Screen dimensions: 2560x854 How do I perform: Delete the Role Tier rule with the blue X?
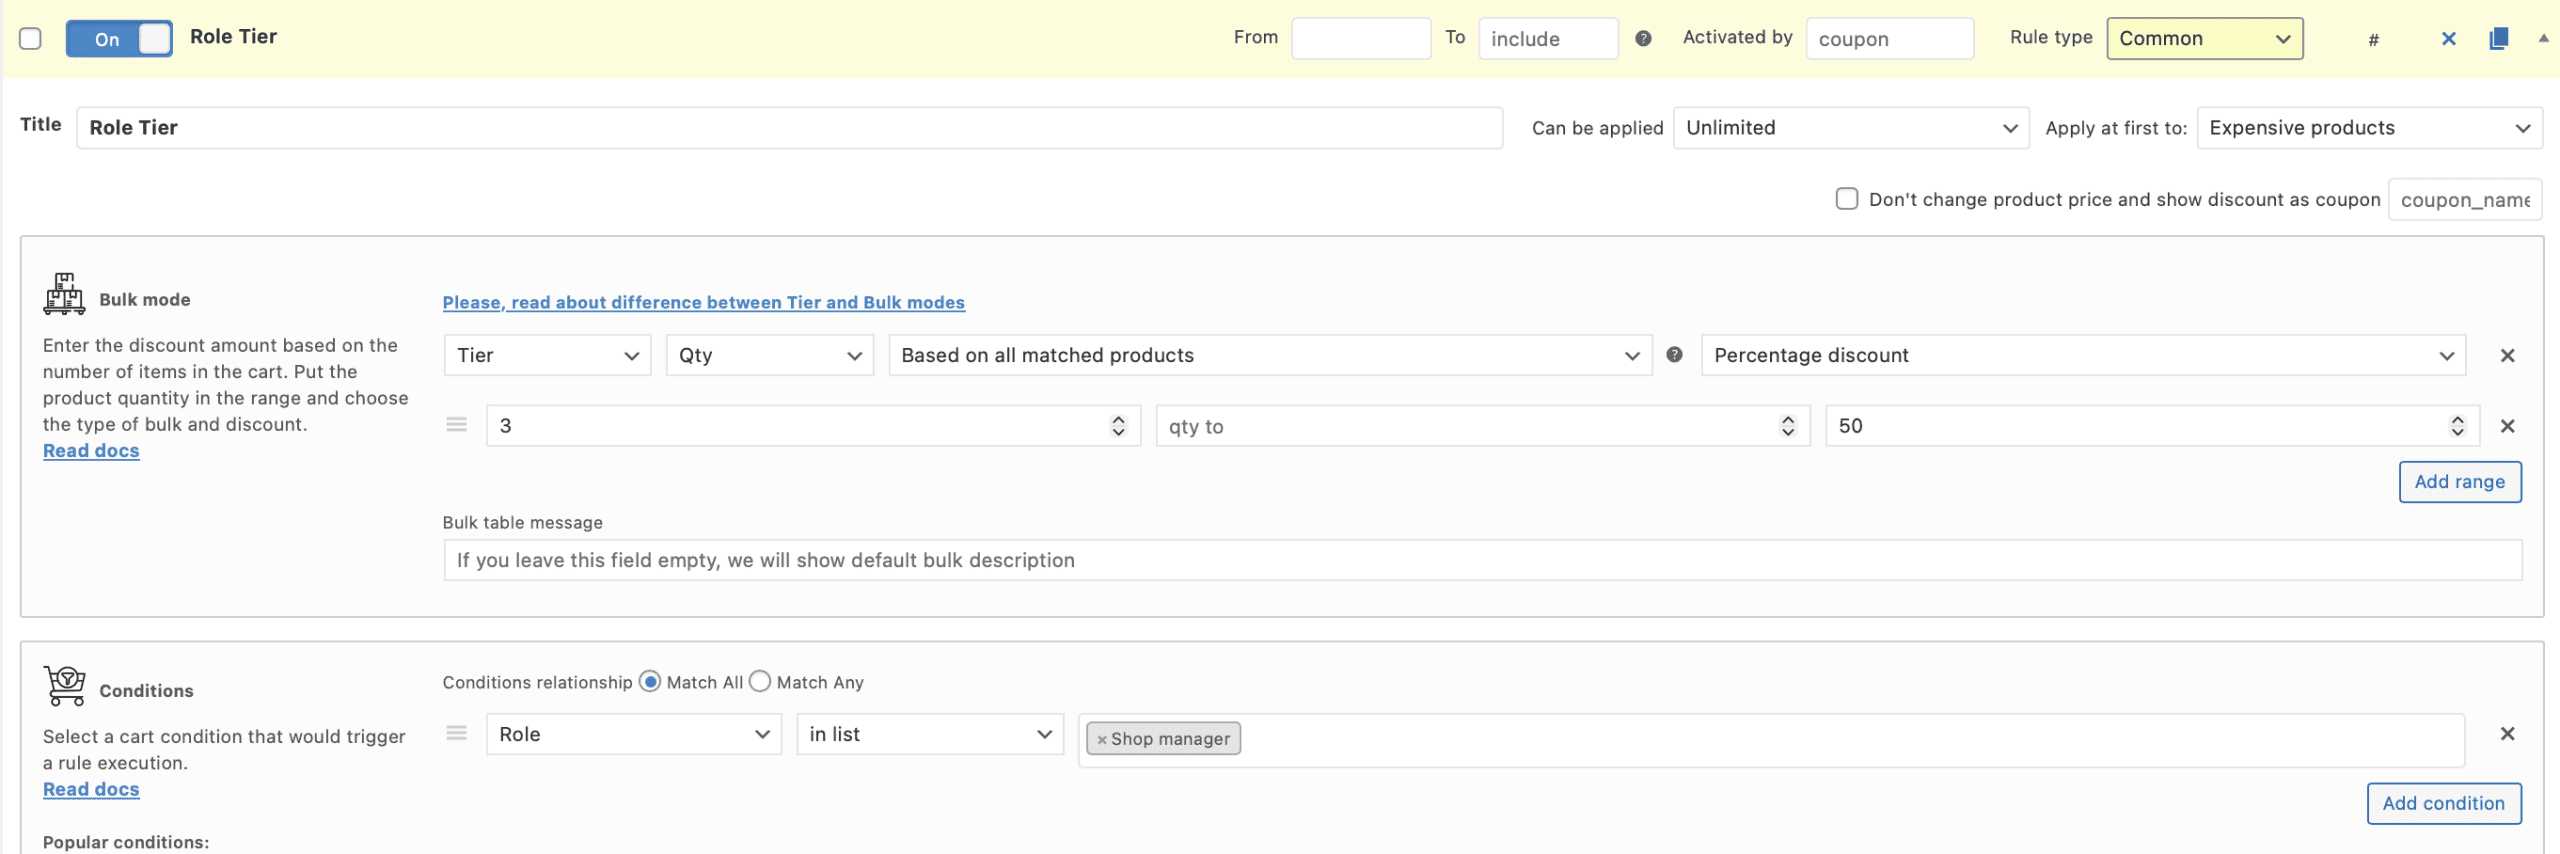coord(2448,39)
